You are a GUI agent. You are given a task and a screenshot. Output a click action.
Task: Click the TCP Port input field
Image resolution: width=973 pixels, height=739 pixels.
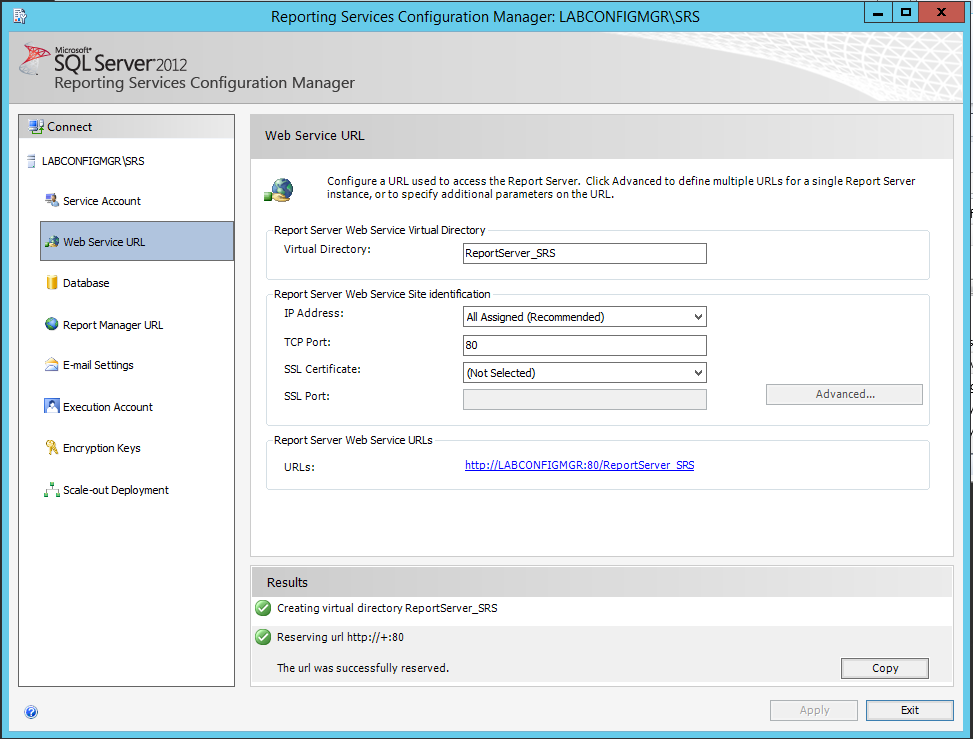(x=585, y=345)
